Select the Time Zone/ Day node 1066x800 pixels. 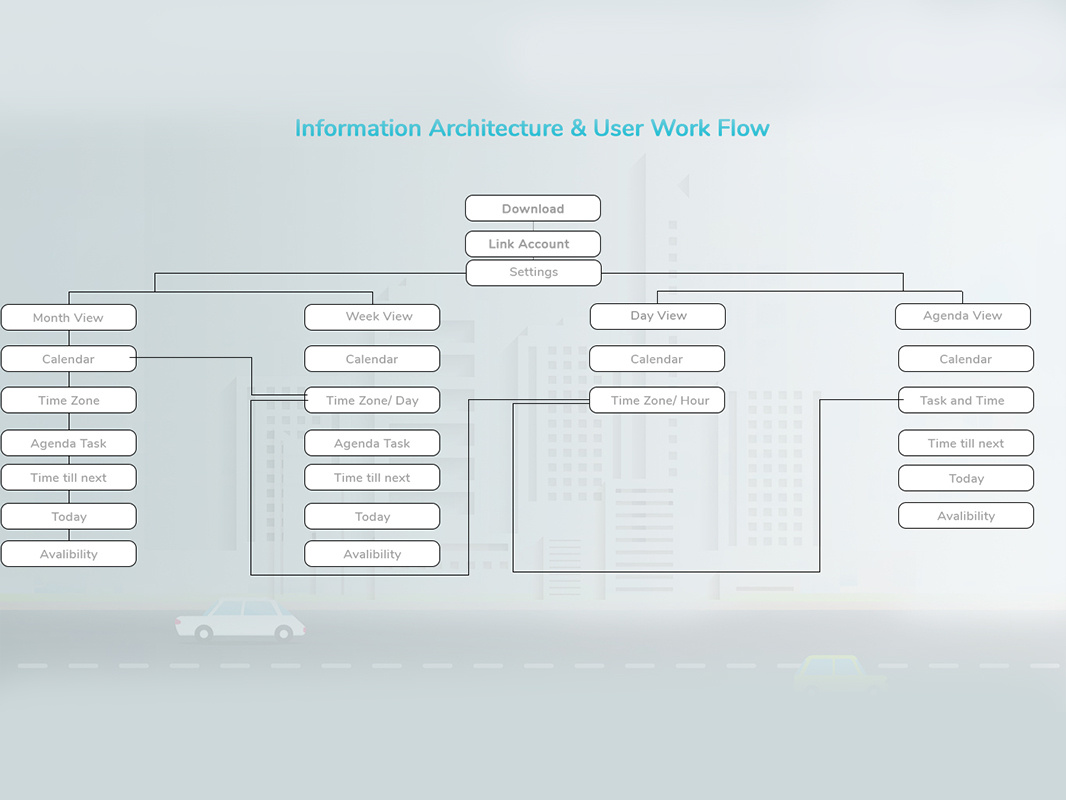(x=371, y=400)
